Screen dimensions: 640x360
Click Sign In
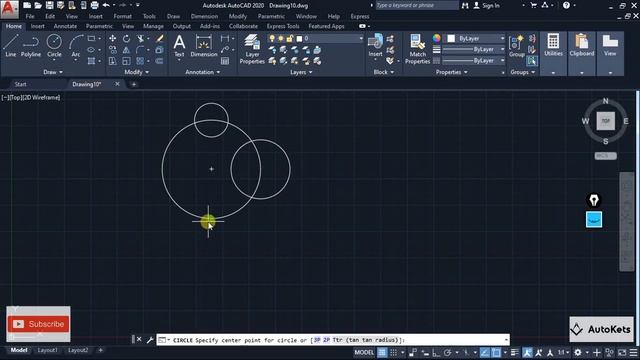(486, 5)
